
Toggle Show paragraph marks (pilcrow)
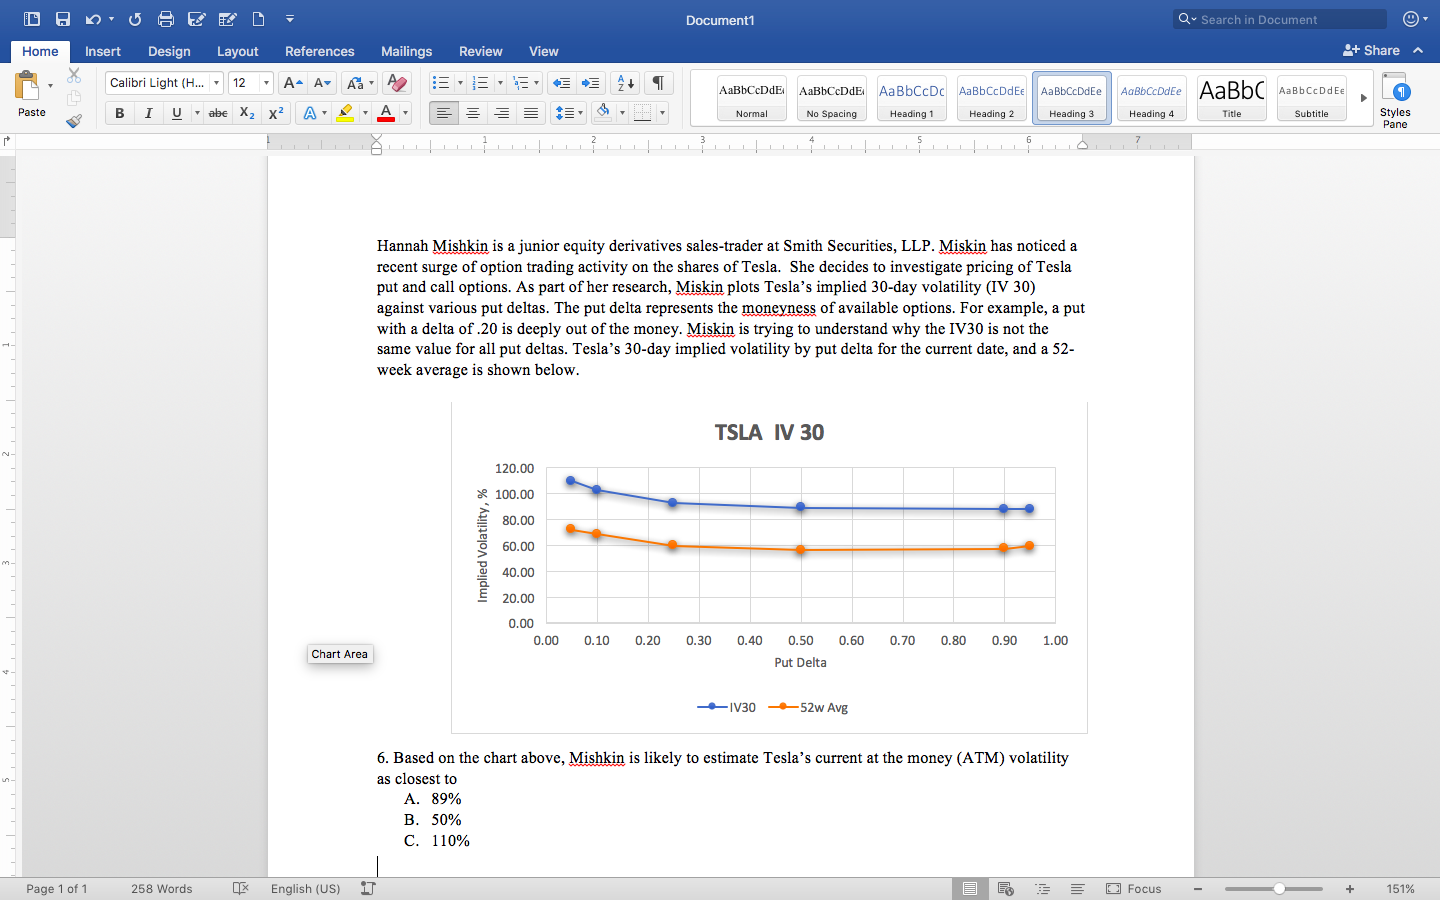(658, 83)
